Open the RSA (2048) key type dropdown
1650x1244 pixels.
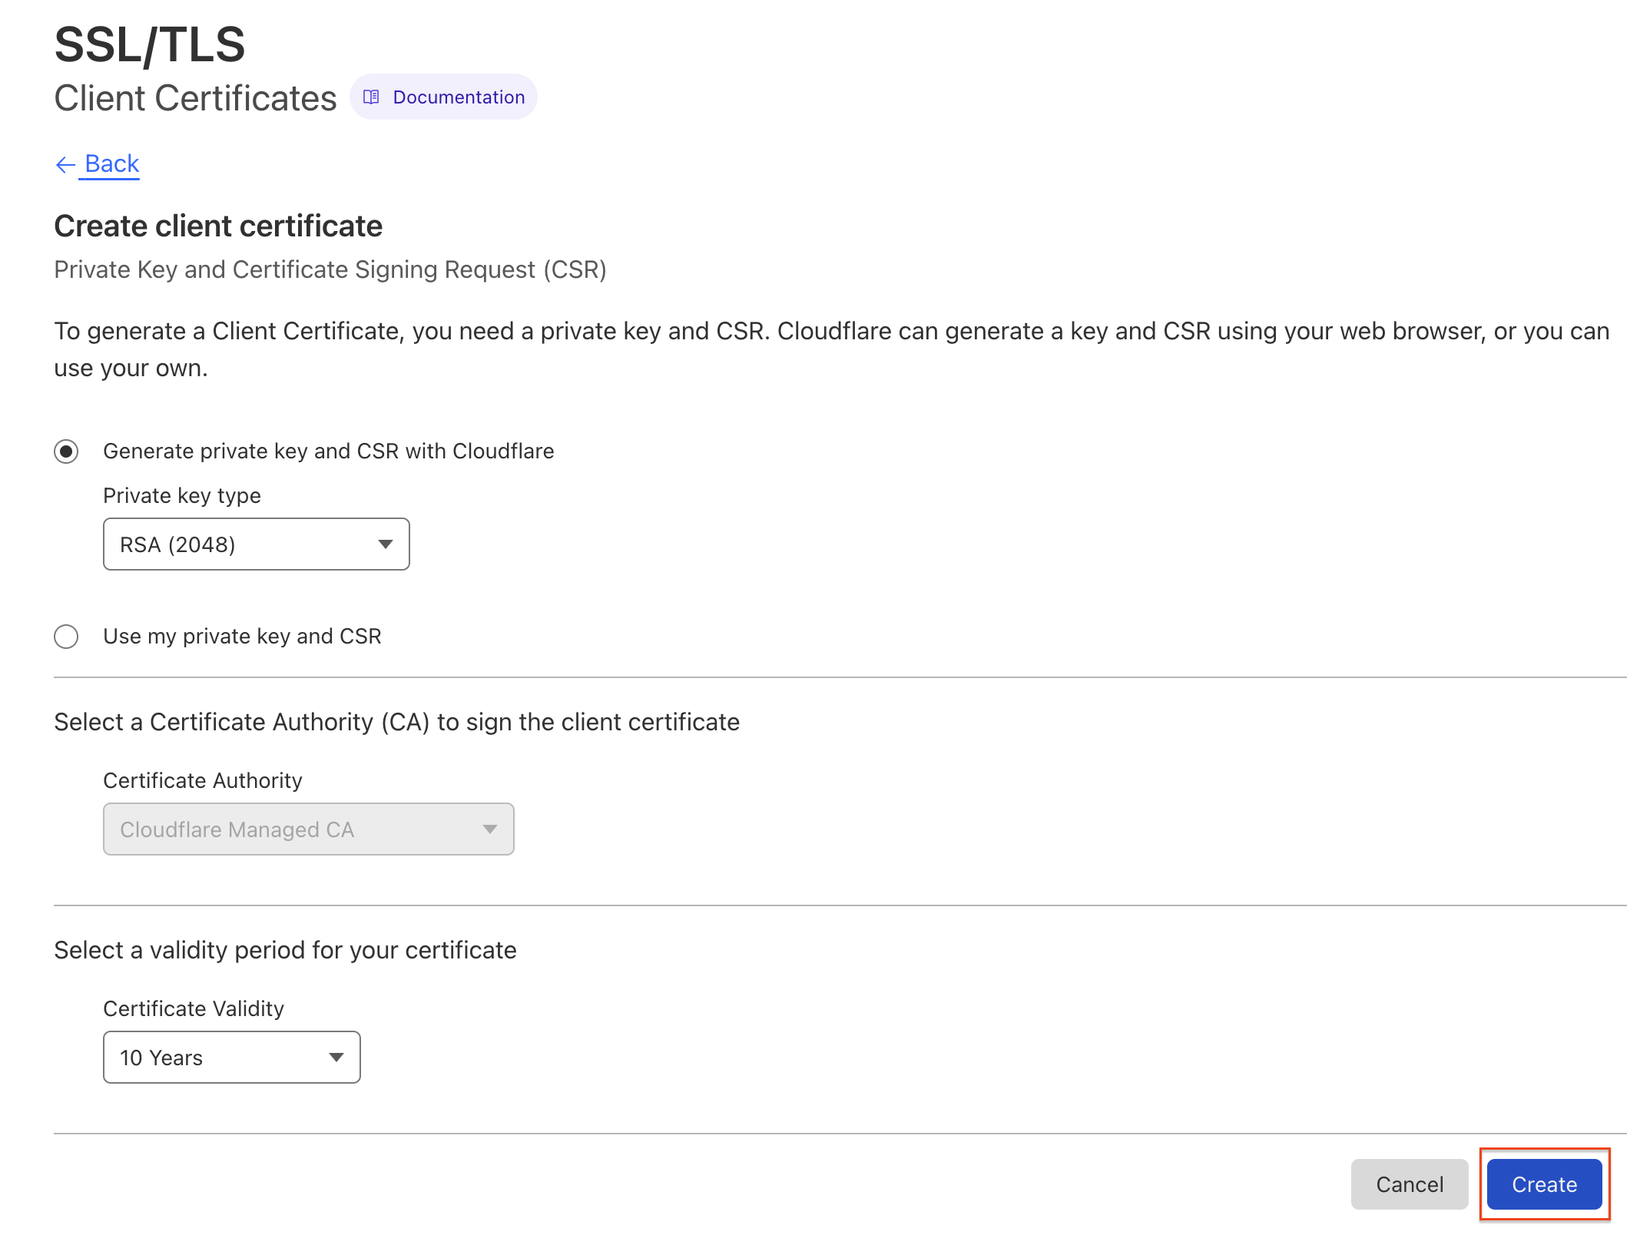pyautogui.click(x=255, y=544)
